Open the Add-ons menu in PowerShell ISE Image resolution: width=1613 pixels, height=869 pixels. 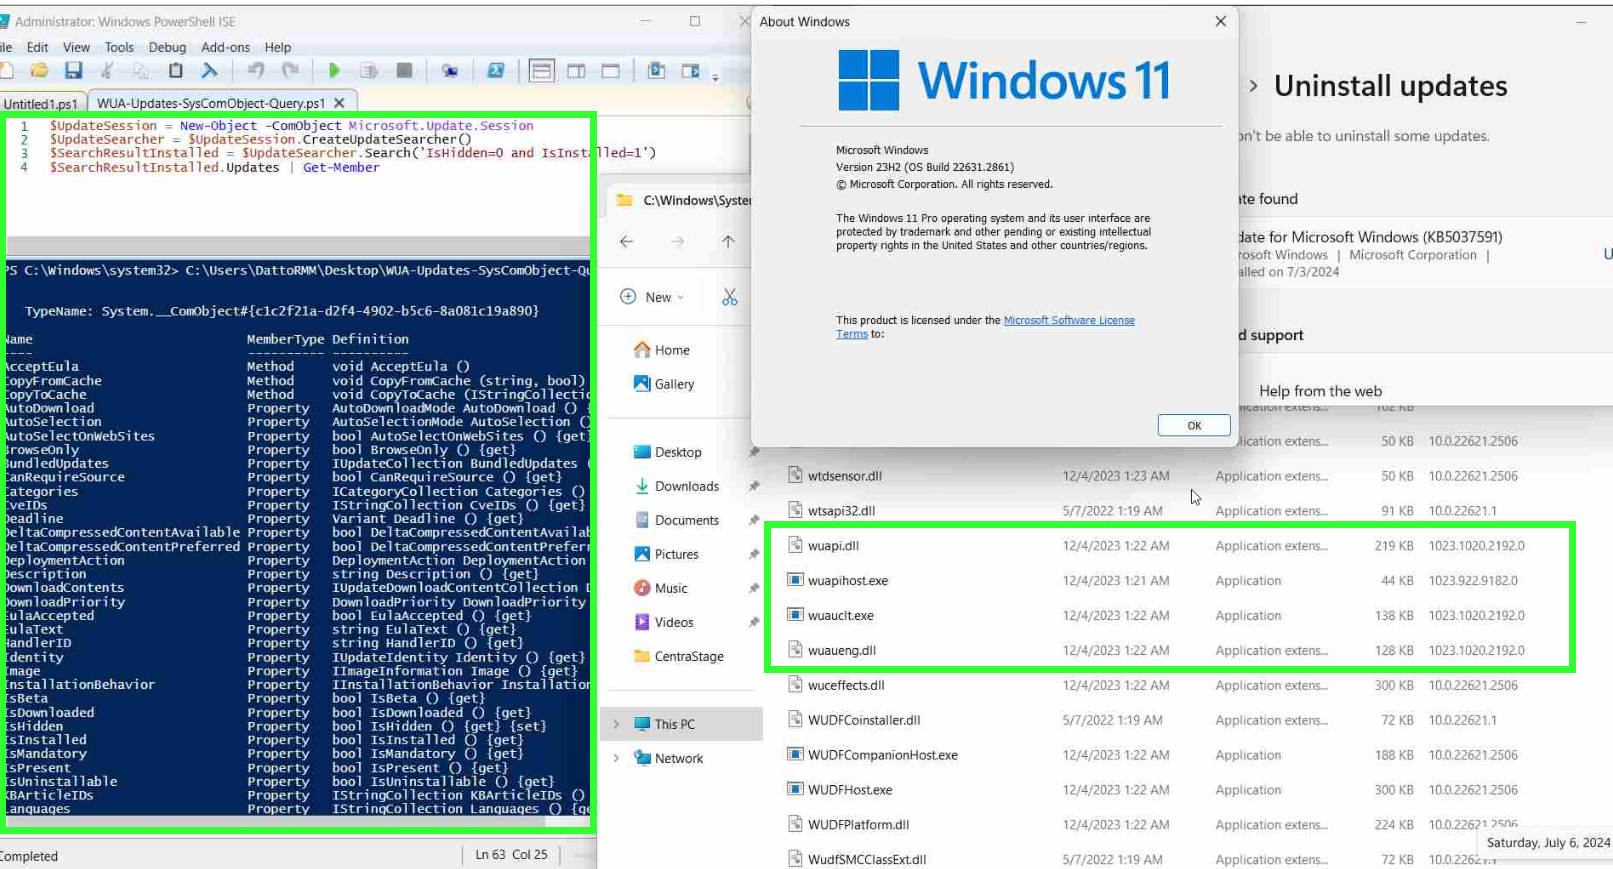click(x=225, y=47)
